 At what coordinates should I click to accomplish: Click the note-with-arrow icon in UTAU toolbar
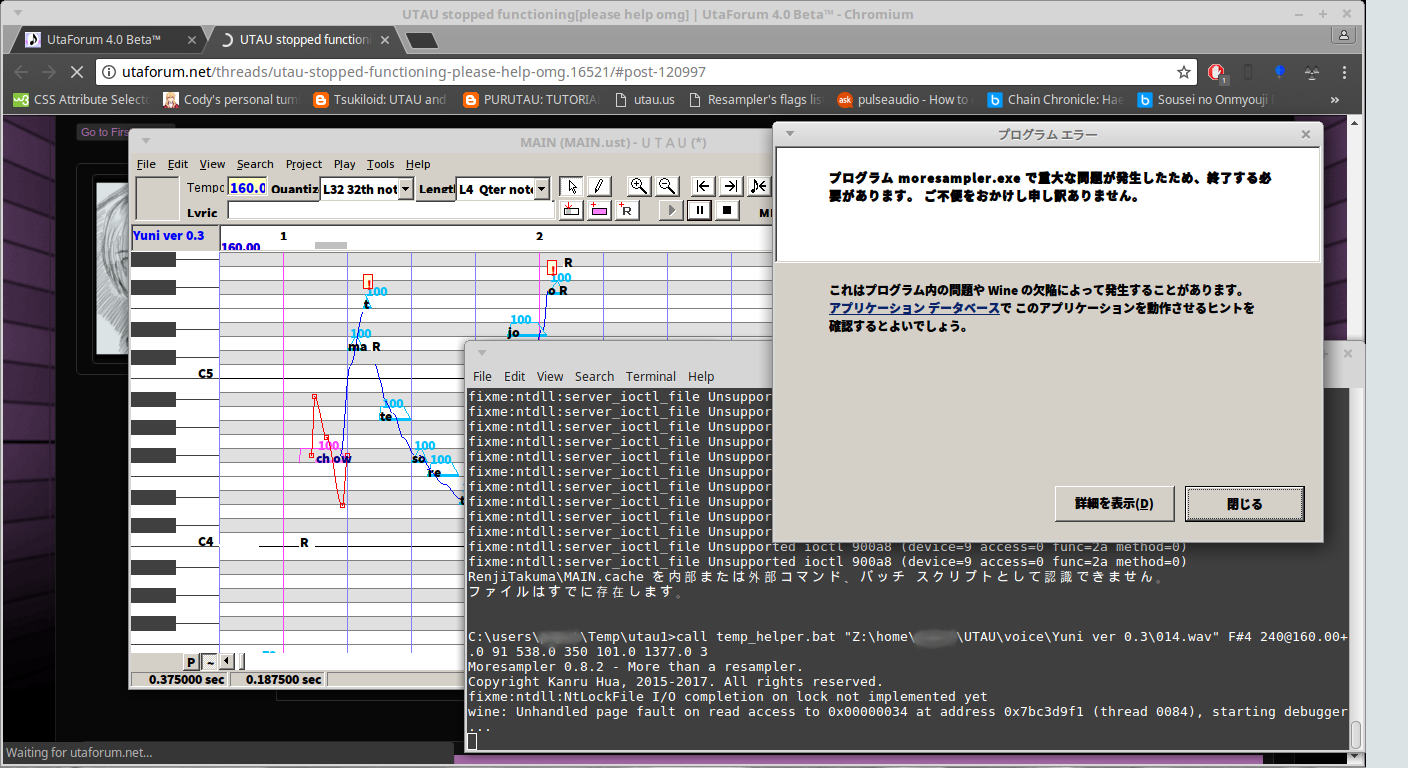pyautogui.click(x=759, y=186)
